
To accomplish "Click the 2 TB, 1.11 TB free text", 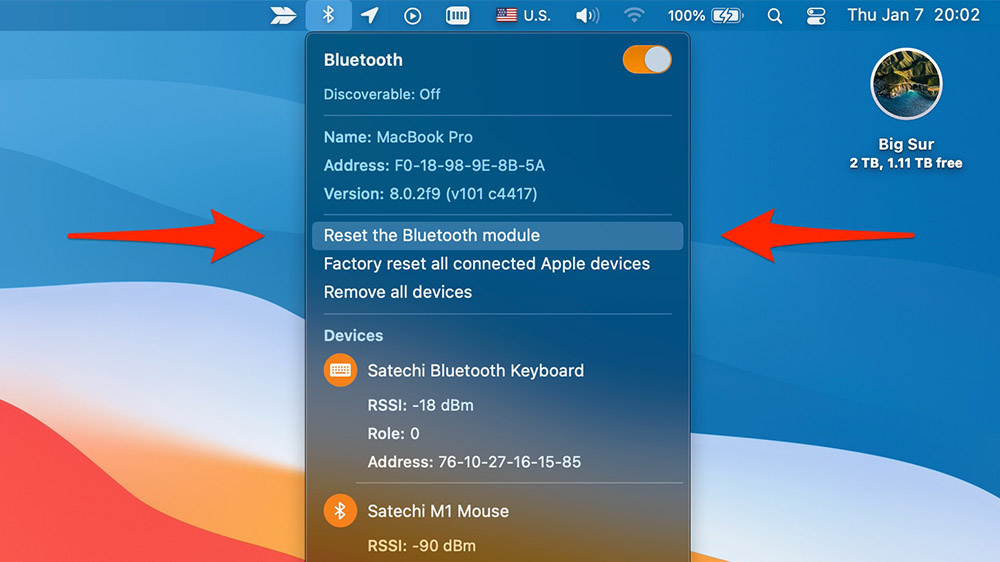I will (x=906, y=163).
